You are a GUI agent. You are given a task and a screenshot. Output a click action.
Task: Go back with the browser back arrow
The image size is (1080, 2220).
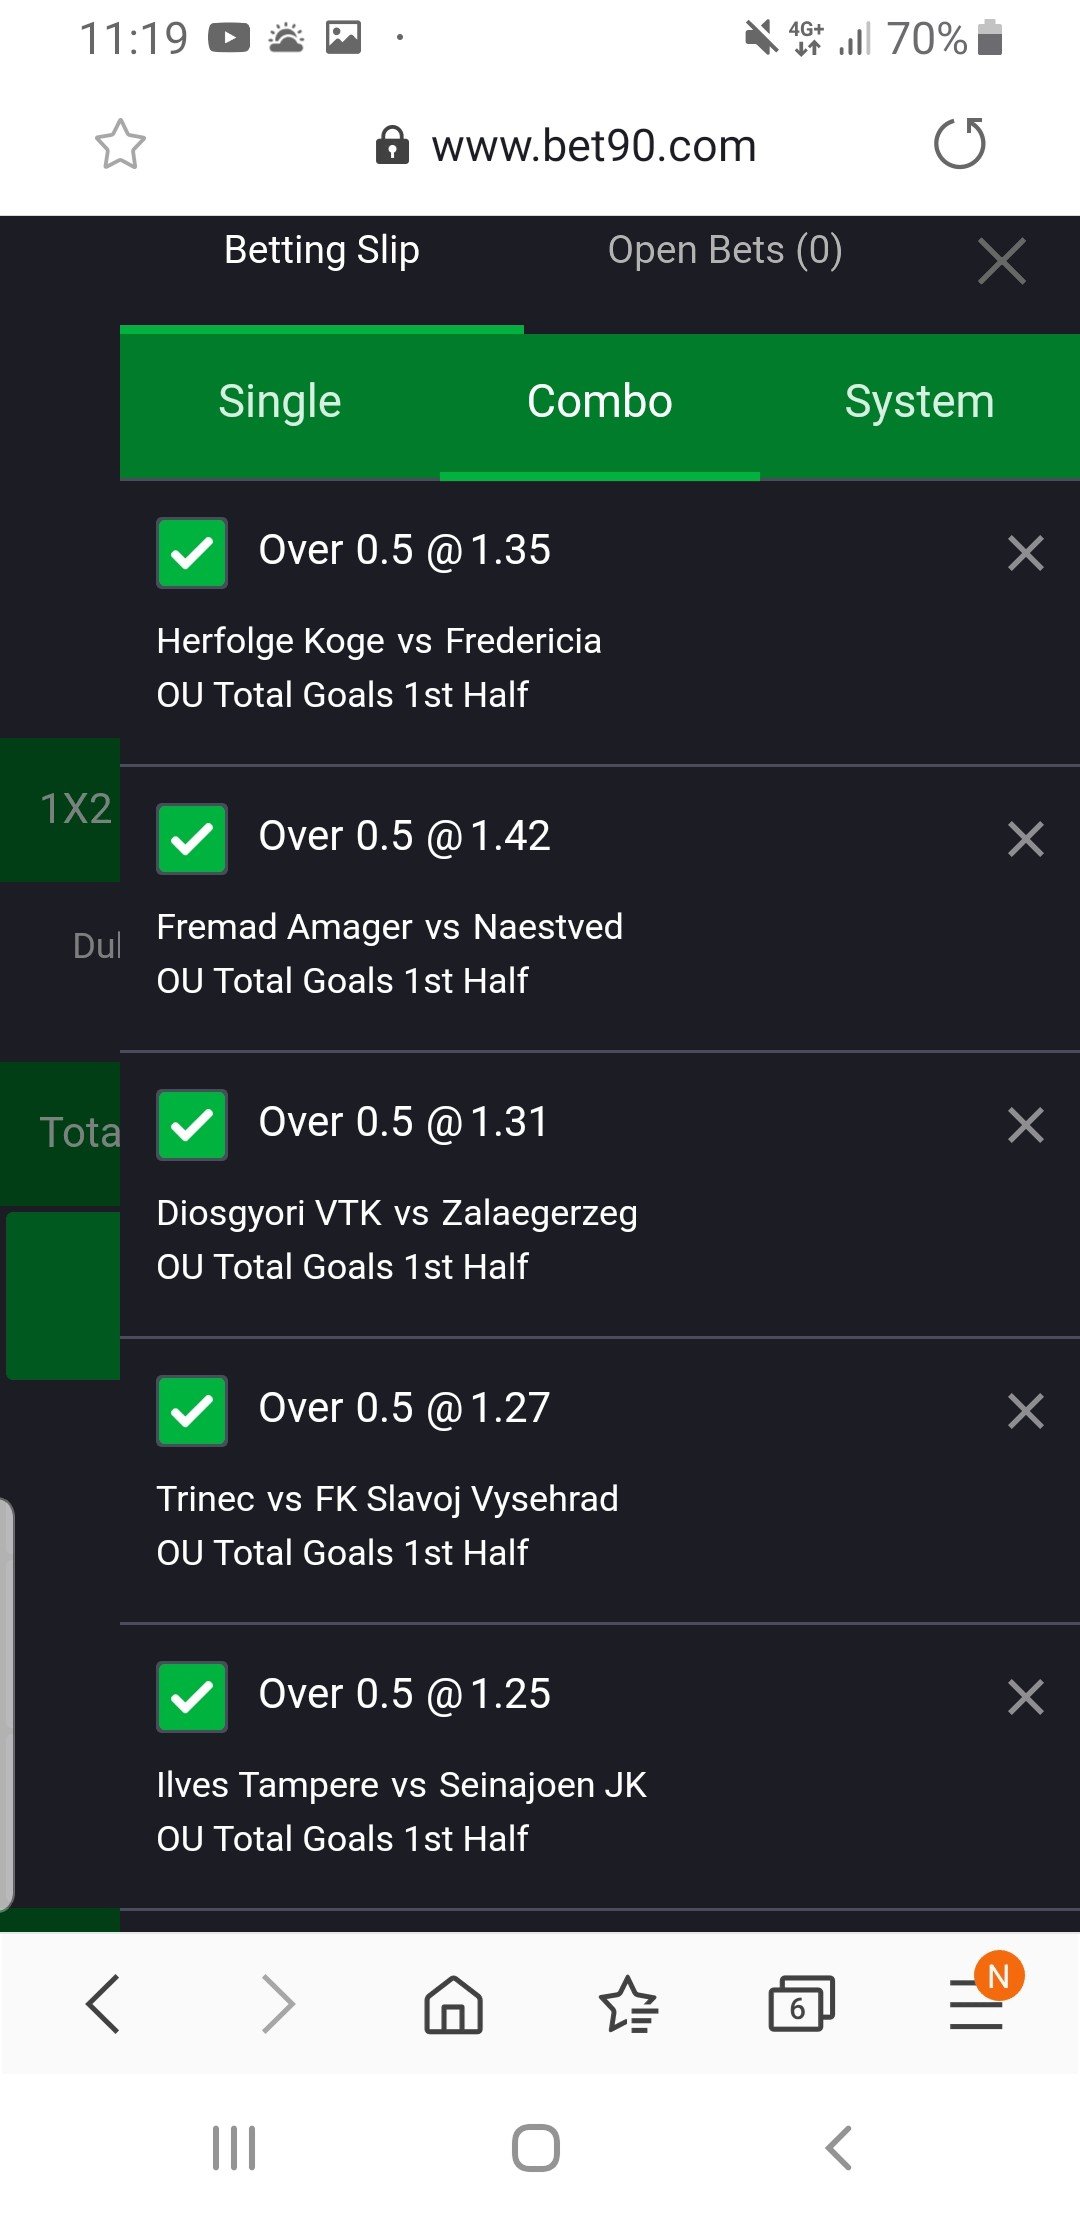coord(104,2004)
